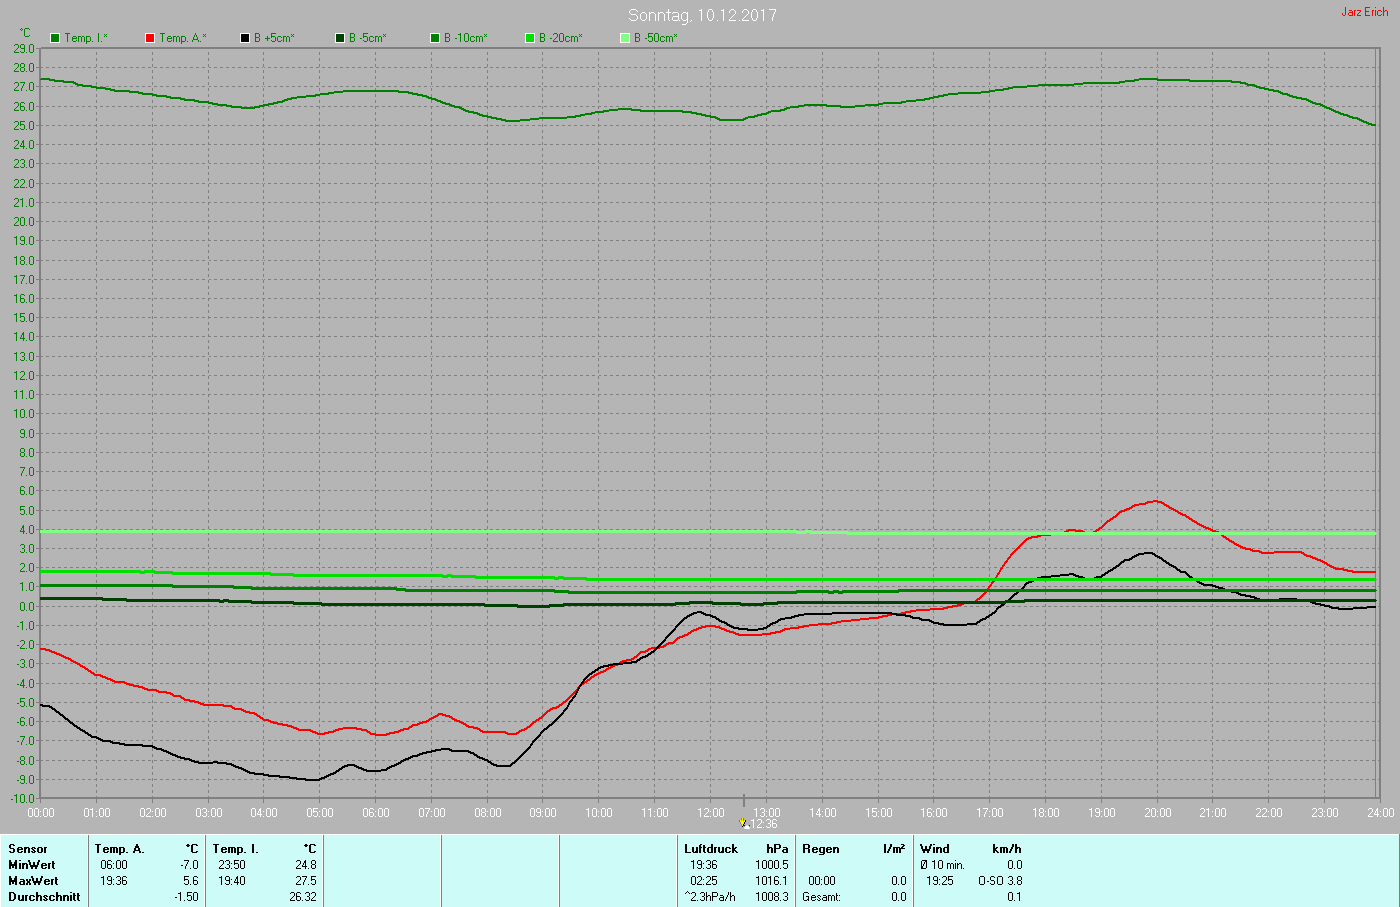Click the '24:00' x-axis label
This screenshot has height=907, width=1400.
pyautogui.click(x=1381, y=813)
